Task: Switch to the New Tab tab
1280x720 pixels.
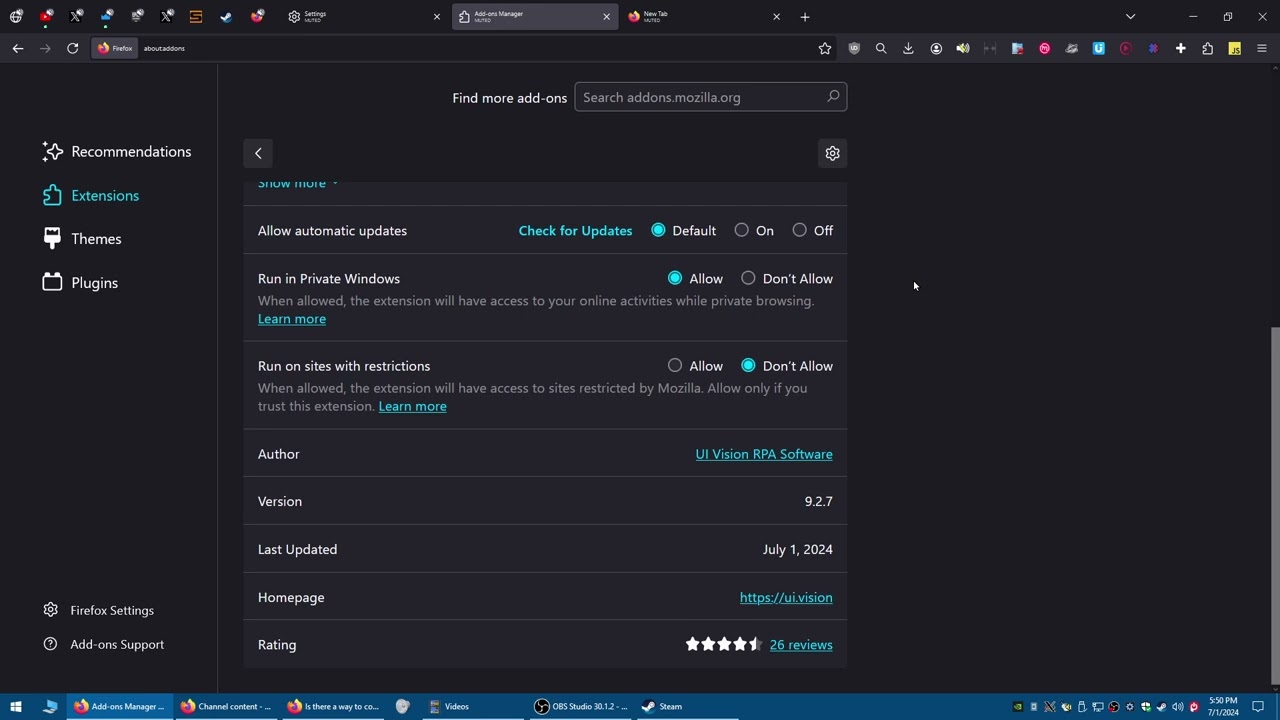Action: pyautogui.click(x=703, y=17)
